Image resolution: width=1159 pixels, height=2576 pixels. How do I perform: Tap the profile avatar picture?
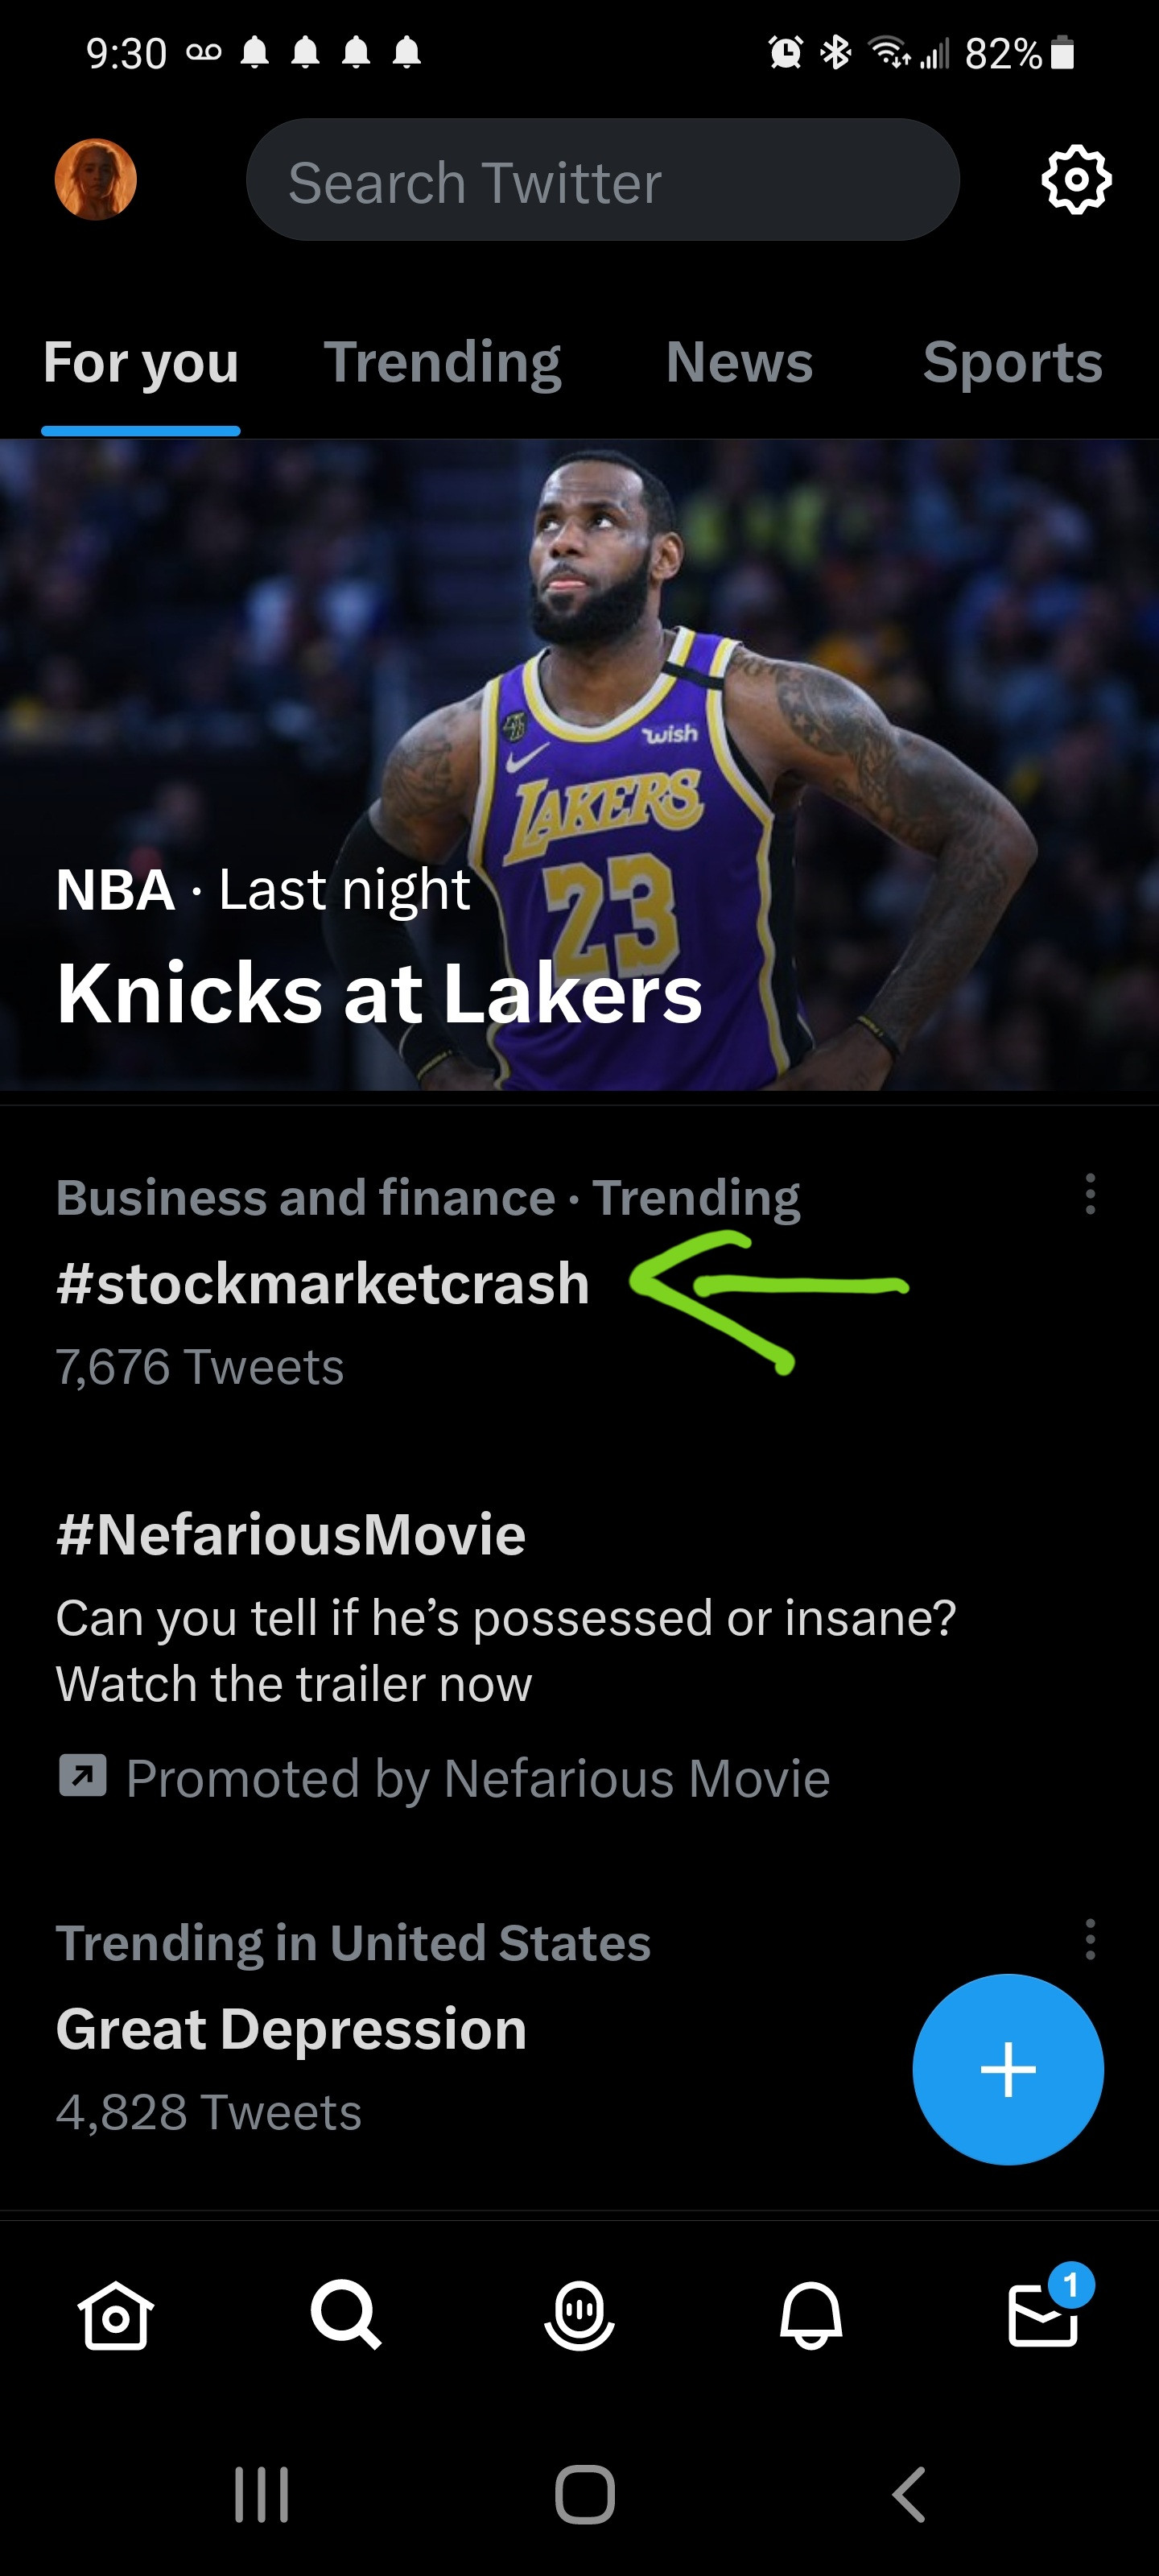pyautogui.click(x=96, y=180)
